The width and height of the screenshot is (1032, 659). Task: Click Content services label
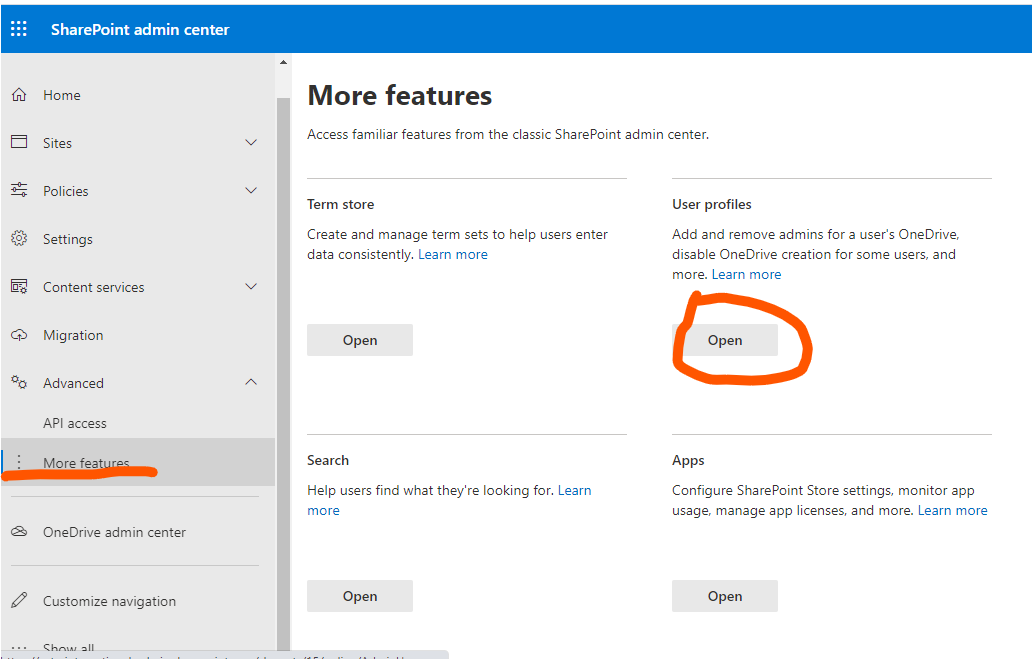coord(93,288)
